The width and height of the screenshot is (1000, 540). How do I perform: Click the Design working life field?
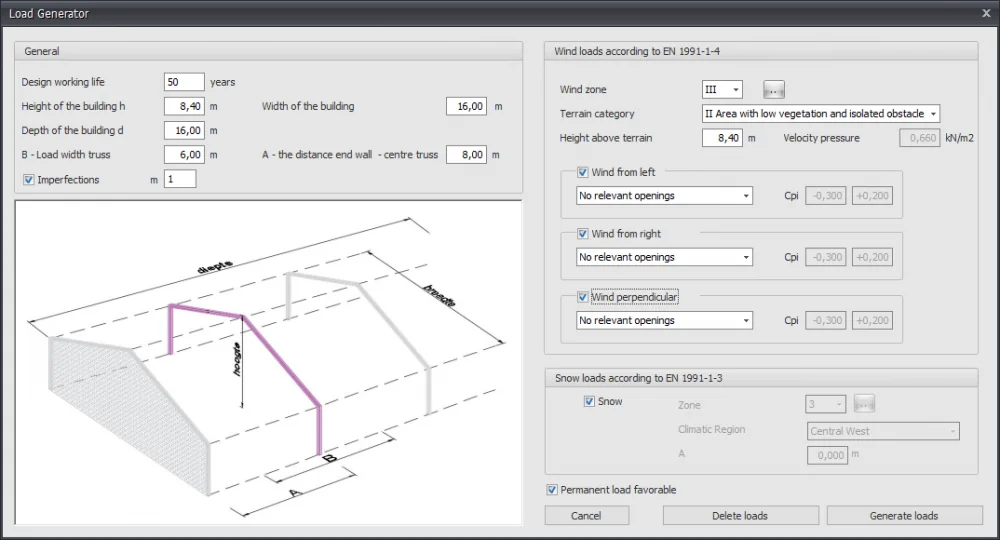[x=184, y=82]
